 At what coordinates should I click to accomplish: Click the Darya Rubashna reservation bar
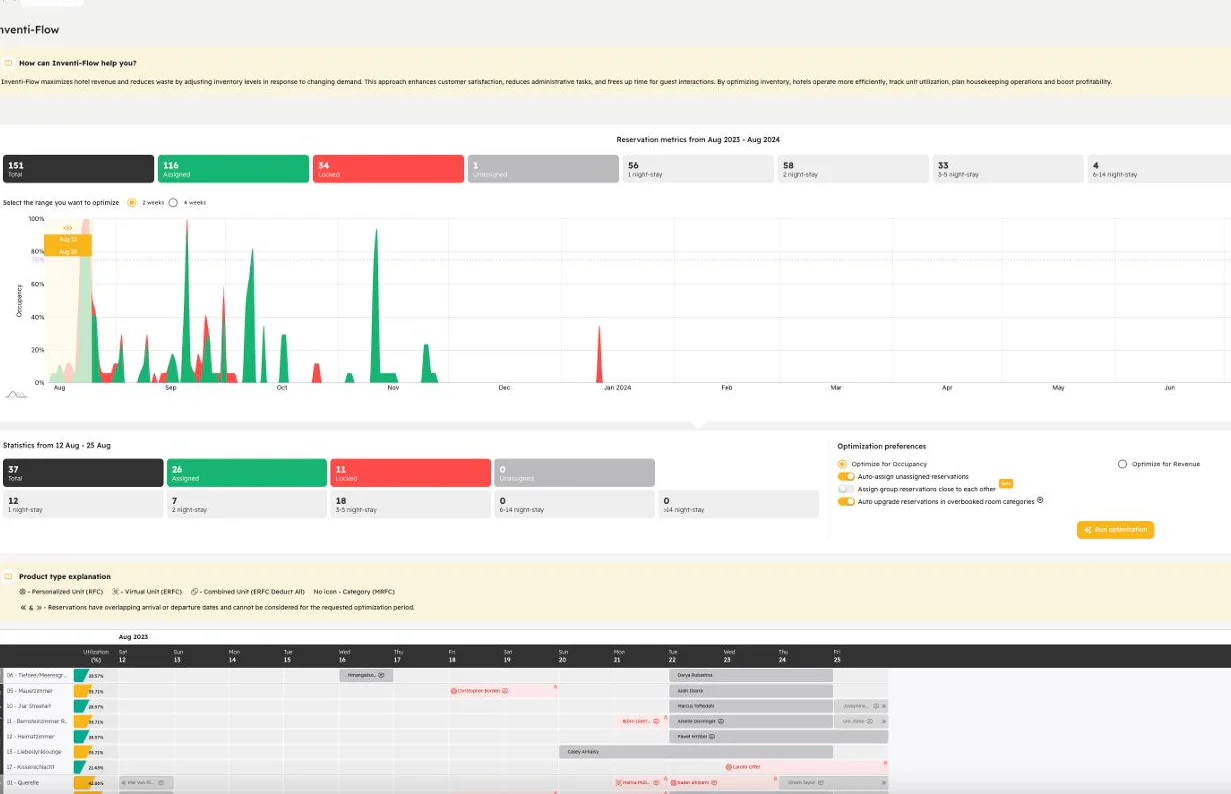pos(751,675)
